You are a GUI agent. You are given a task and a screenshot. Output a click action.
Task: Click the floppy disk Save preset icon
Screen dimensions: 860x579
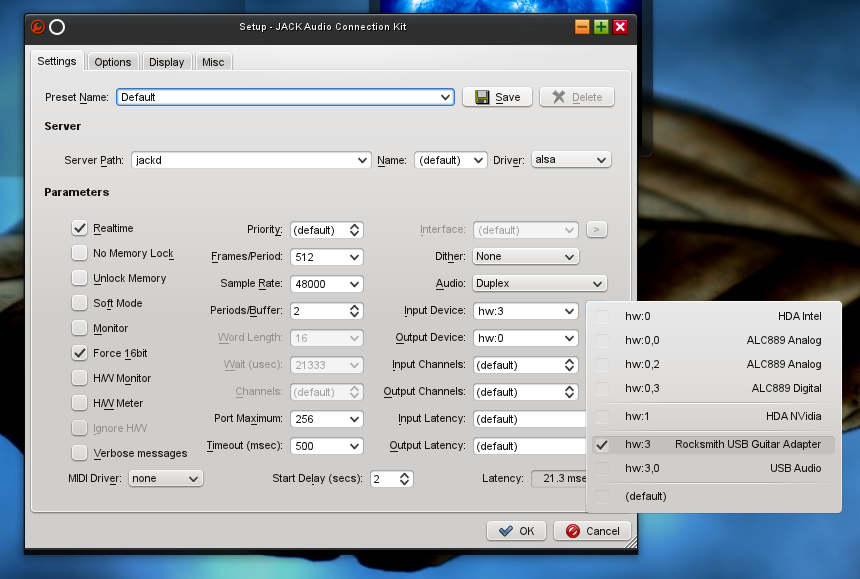[482, 97]
